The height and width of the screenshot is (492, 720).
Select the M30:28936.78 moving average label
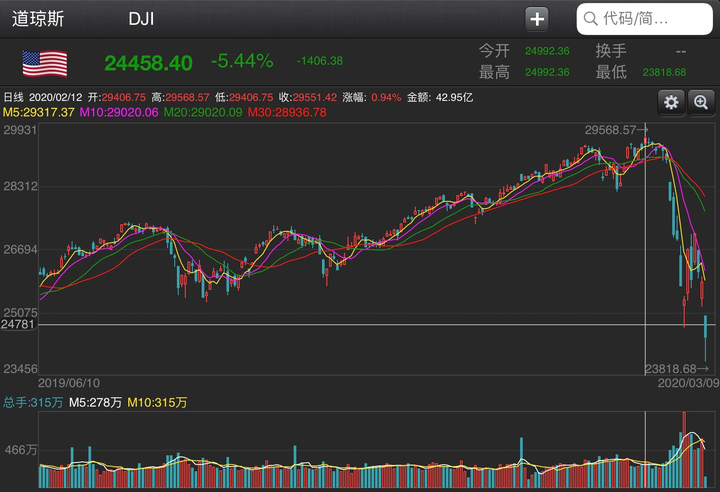(x=287, y=113)
